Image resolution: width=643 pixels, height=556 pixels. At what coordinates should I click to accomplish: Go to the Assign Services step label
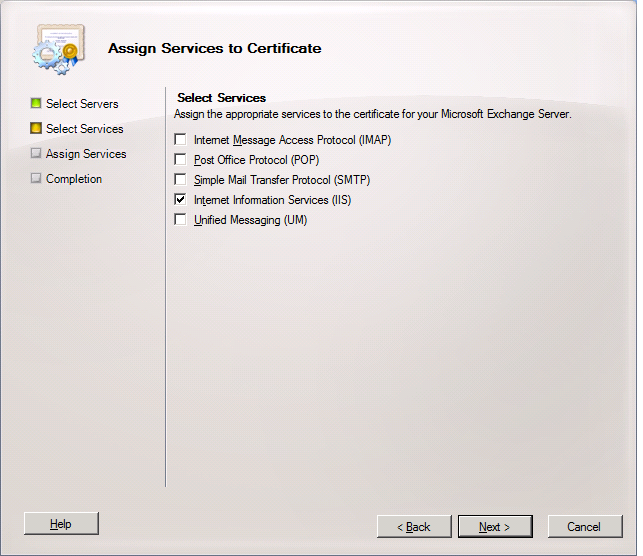click(86, 154)
